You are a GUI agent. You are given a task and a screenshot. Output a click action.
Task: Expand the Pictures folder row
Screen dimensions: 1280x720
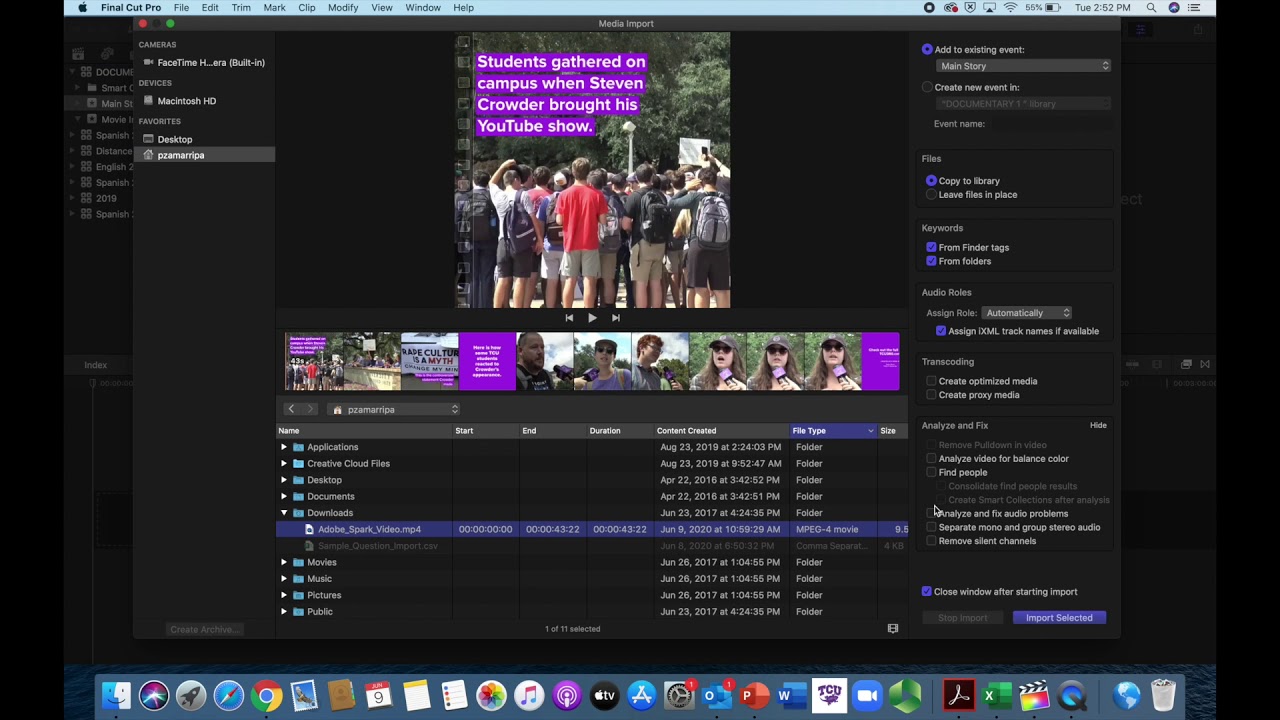(284, 596)
